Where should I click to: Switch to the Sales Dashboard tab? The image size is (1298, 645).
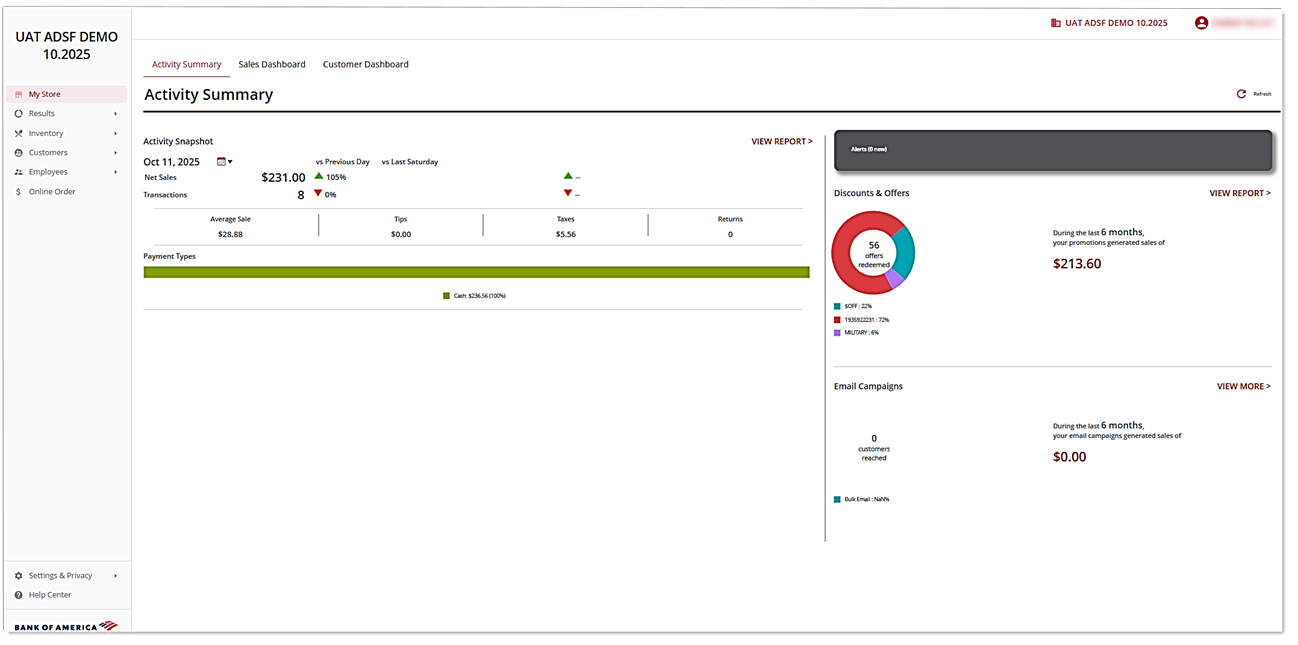pyautogui.click(x=272, y=64)
